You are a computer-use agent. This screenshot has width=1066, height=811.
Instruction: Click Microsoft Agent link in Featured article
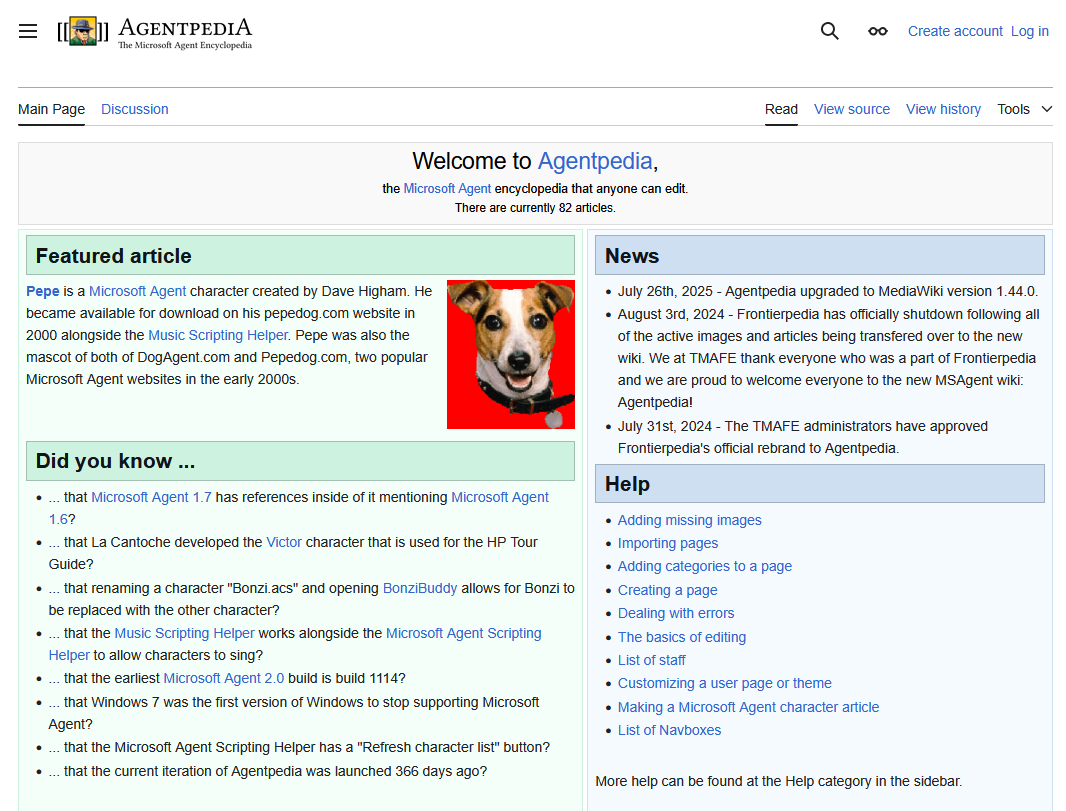(137, 291)
